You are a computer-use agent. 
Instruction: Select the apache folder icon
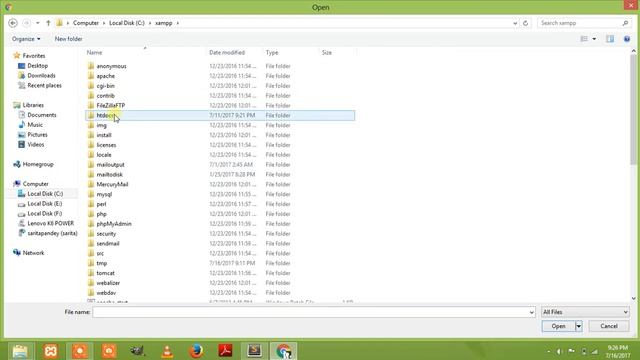pyautogui.click(x=91, y=76)
